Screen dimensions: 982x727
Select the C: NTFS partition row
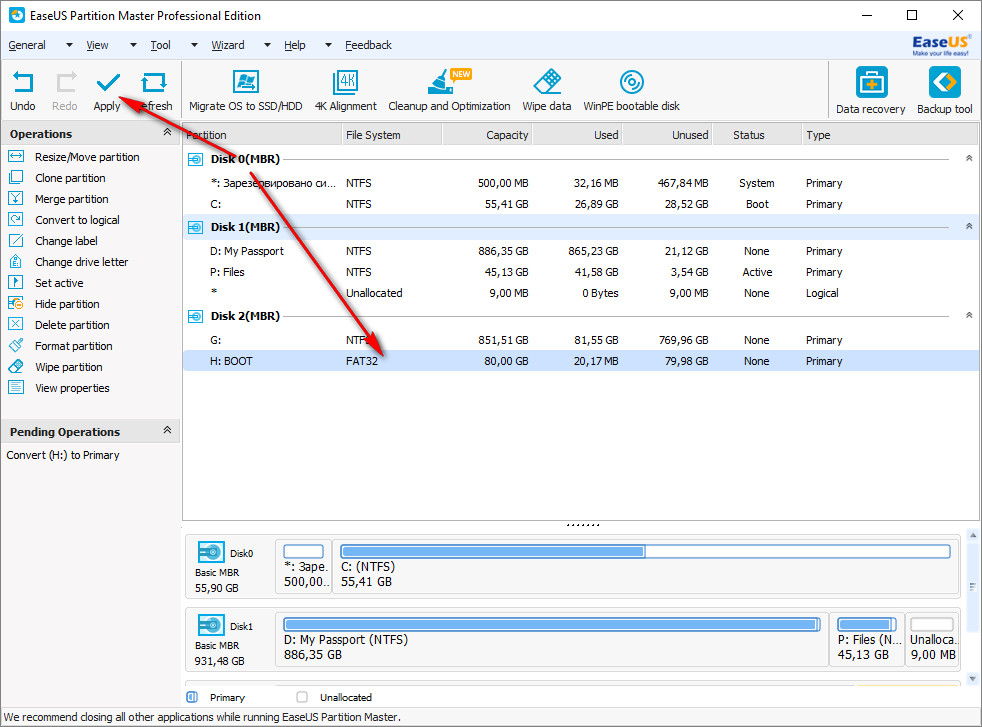pos(581,204)
